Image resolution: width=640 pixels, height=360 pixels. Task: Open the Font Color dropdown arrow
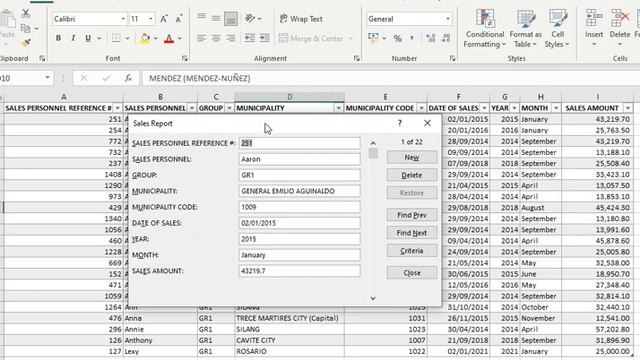point(180,39)
